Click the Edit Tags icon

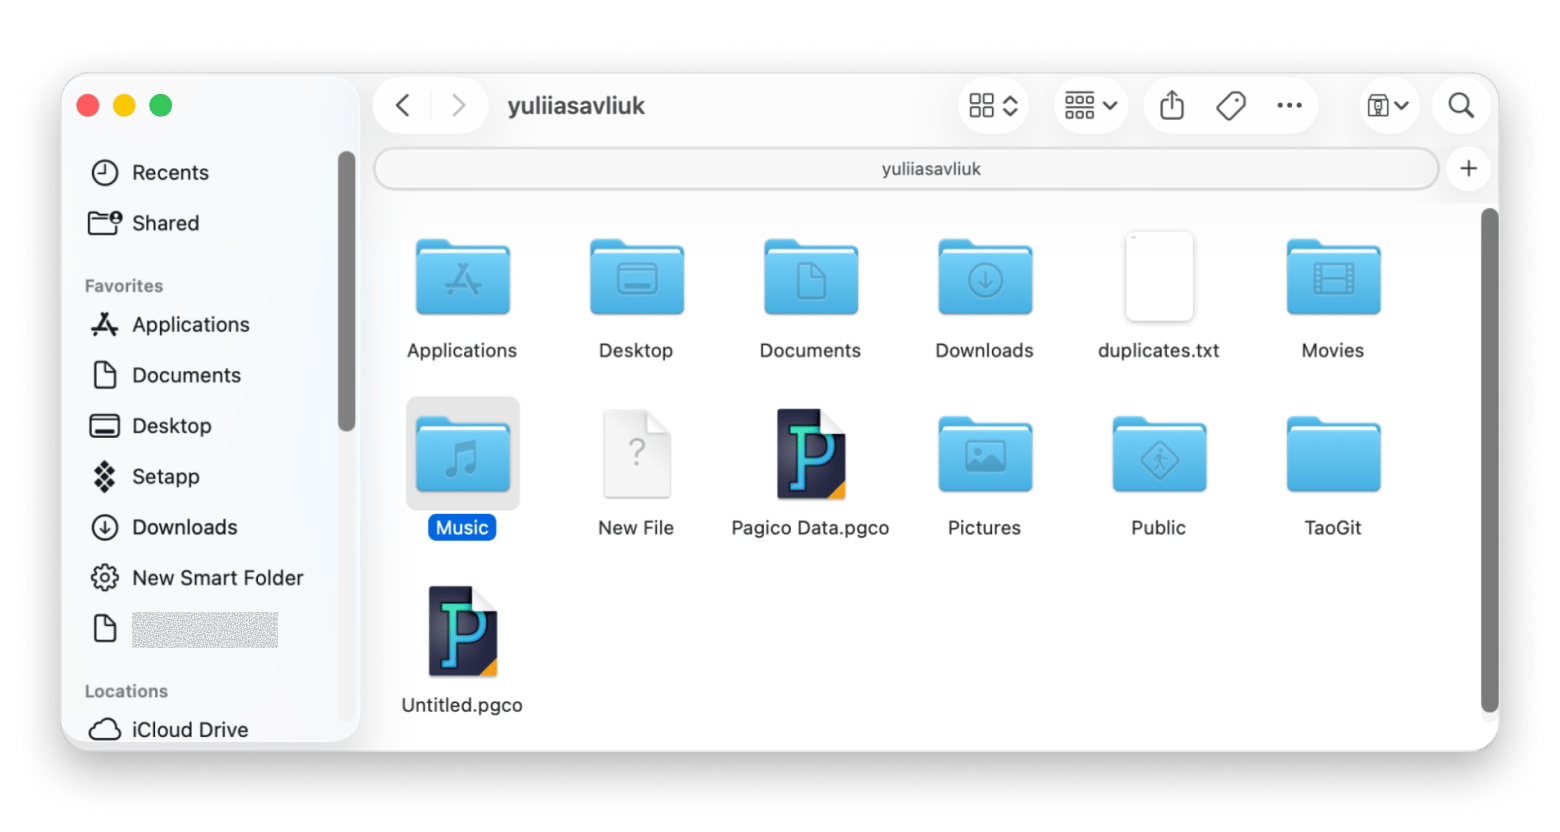(1230, 105)
